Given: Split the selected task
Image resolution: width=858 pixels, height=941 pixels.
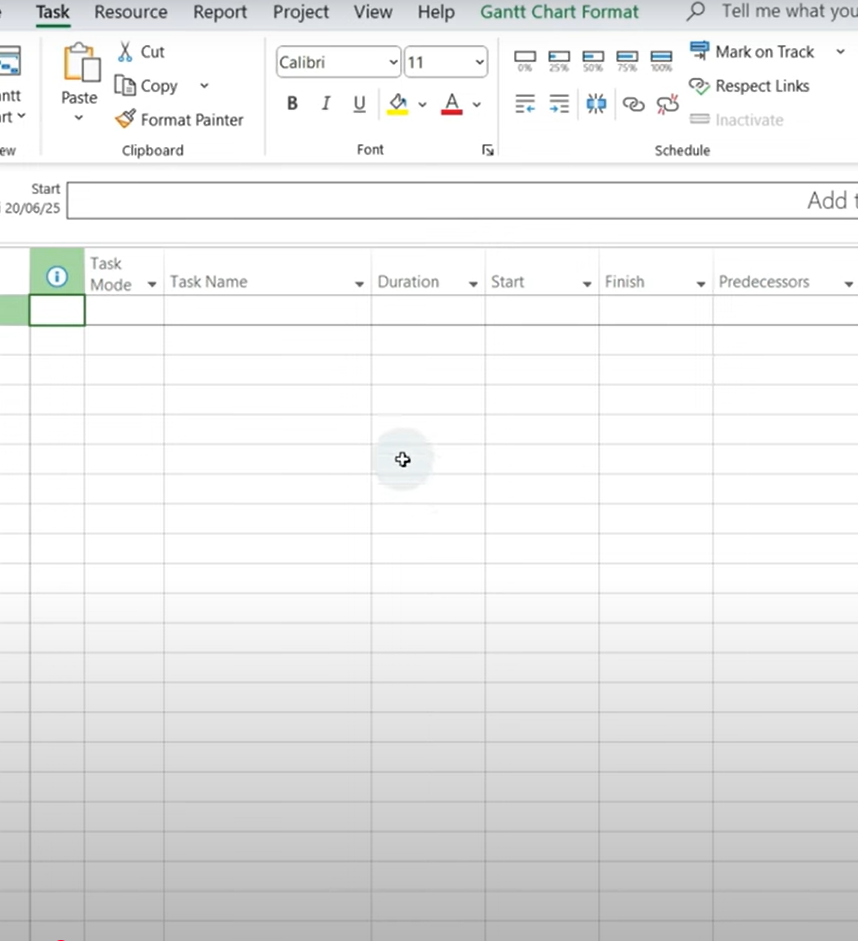Looking at the screenshot, I should coord(596,103).
